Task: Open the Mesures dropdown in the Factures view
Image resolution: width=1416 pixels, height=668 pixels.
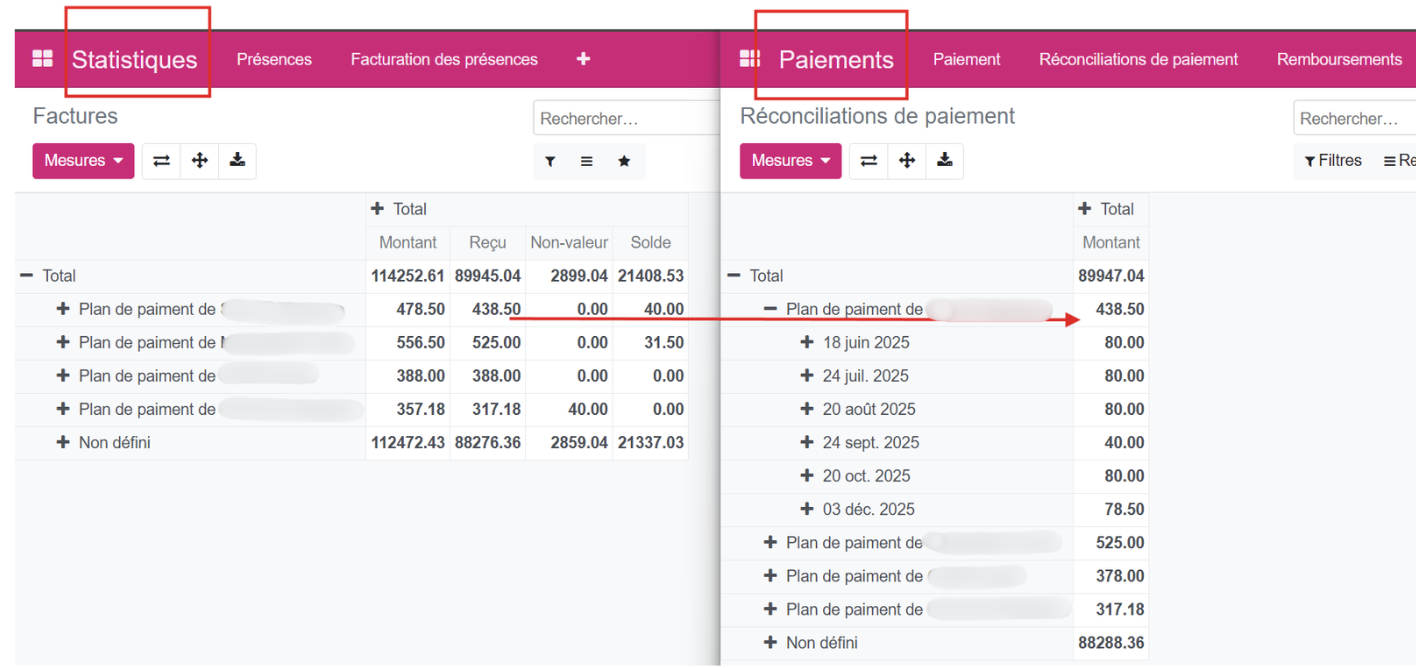Action: 83,160
